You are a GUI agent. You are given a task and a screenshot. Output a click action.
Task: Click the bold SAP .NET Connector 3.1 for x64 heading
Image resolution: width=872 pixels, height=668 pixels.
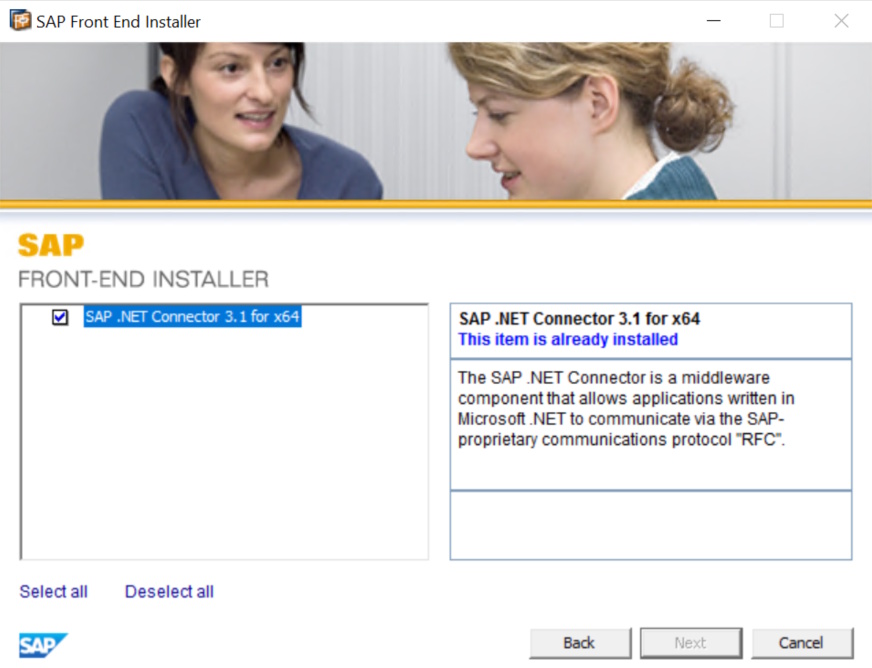(579, 319)
